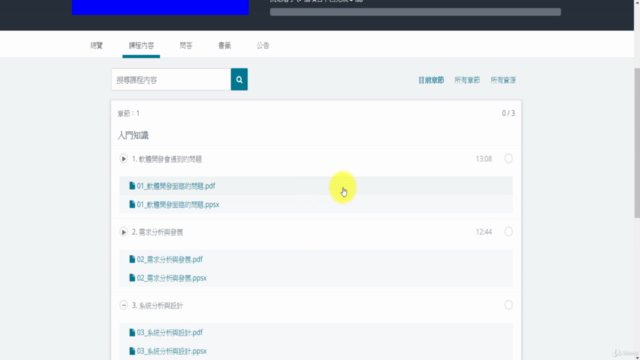Screen dimensions: 640x360
Task: Select the middle all-sections filter link
Action: [x=467, y=80]
